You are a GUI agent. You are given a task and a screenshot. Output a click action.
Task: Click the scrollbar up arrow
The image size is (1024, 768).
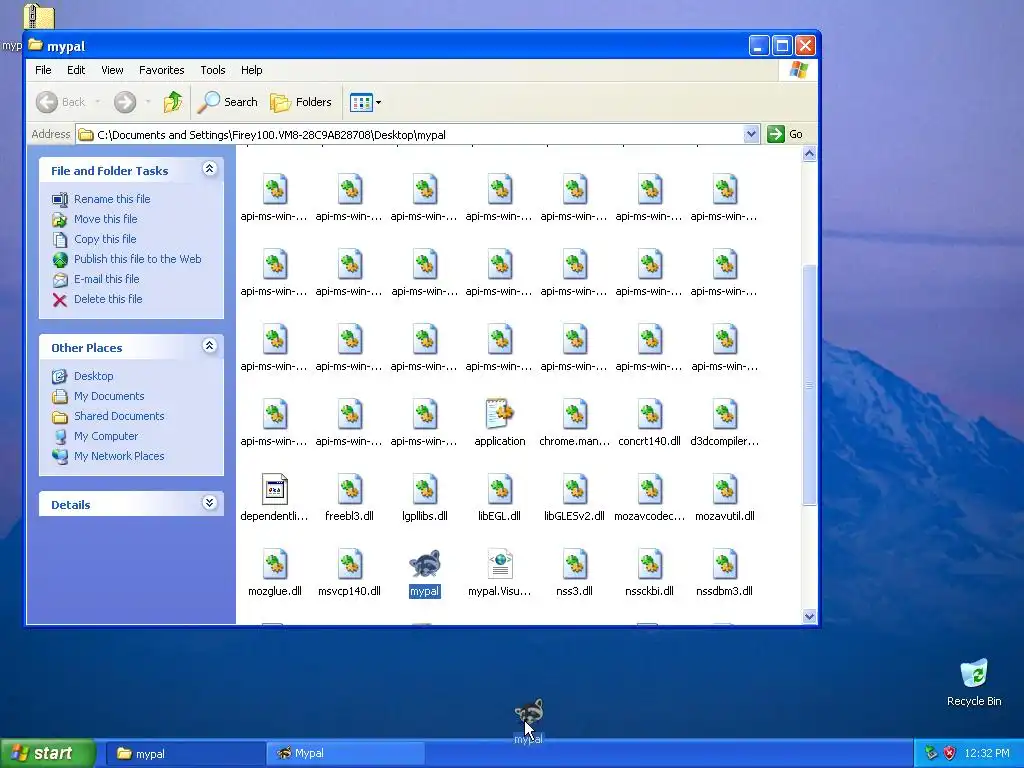(810, 154)
